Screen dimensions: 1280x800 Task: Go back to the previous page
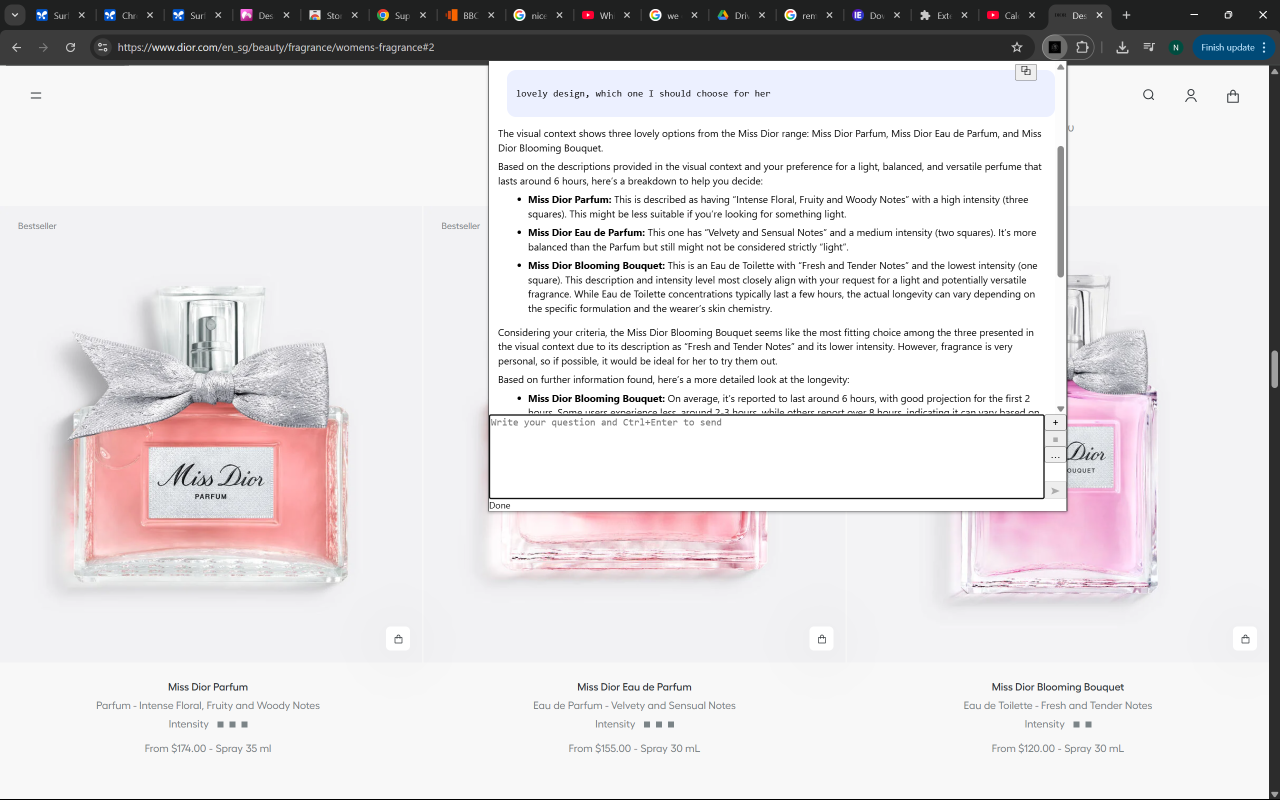tap(16, 47)
